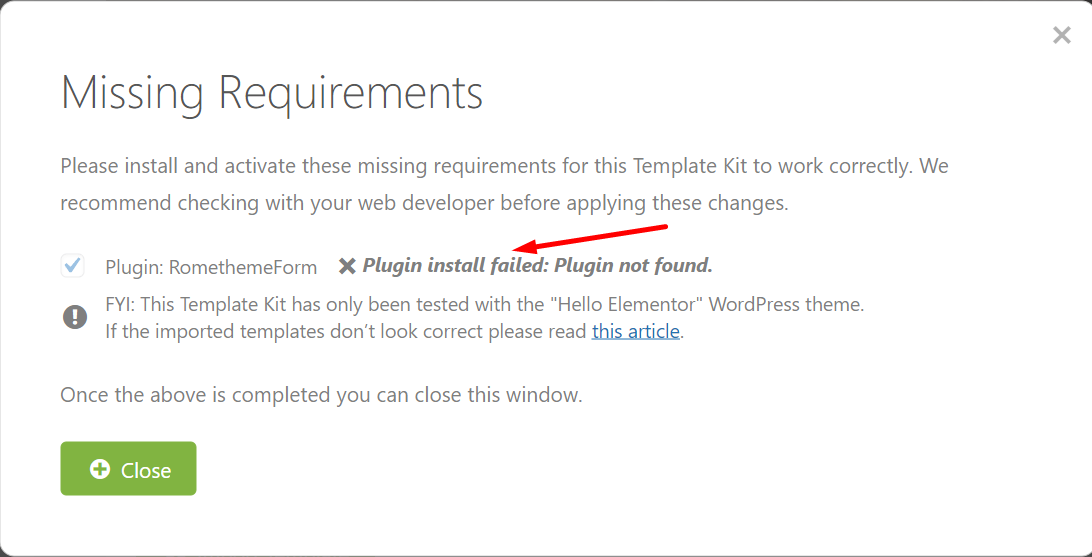Click the "Please install and activate" instruction line
This screenshot has width=1092, height=557.
tap(504, 167)
